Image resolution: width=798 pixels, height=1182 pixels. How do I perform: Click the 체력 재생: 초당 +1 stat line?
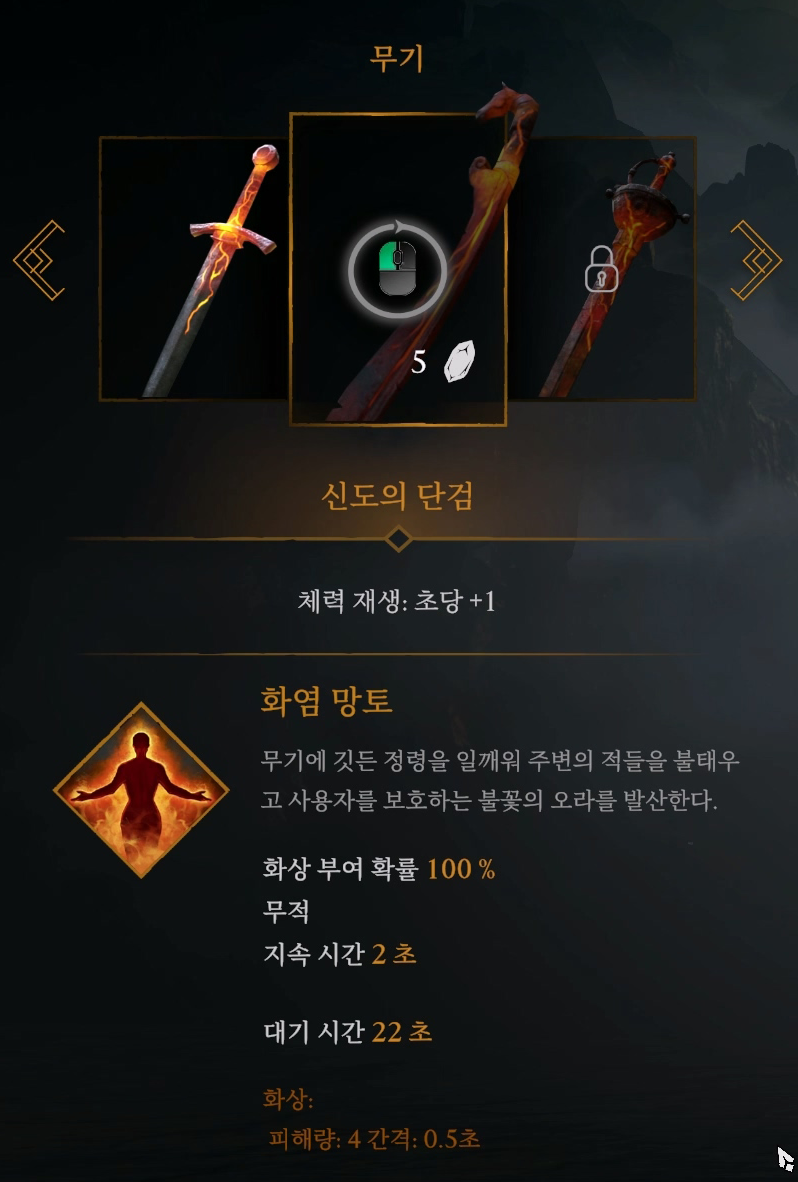397,602
